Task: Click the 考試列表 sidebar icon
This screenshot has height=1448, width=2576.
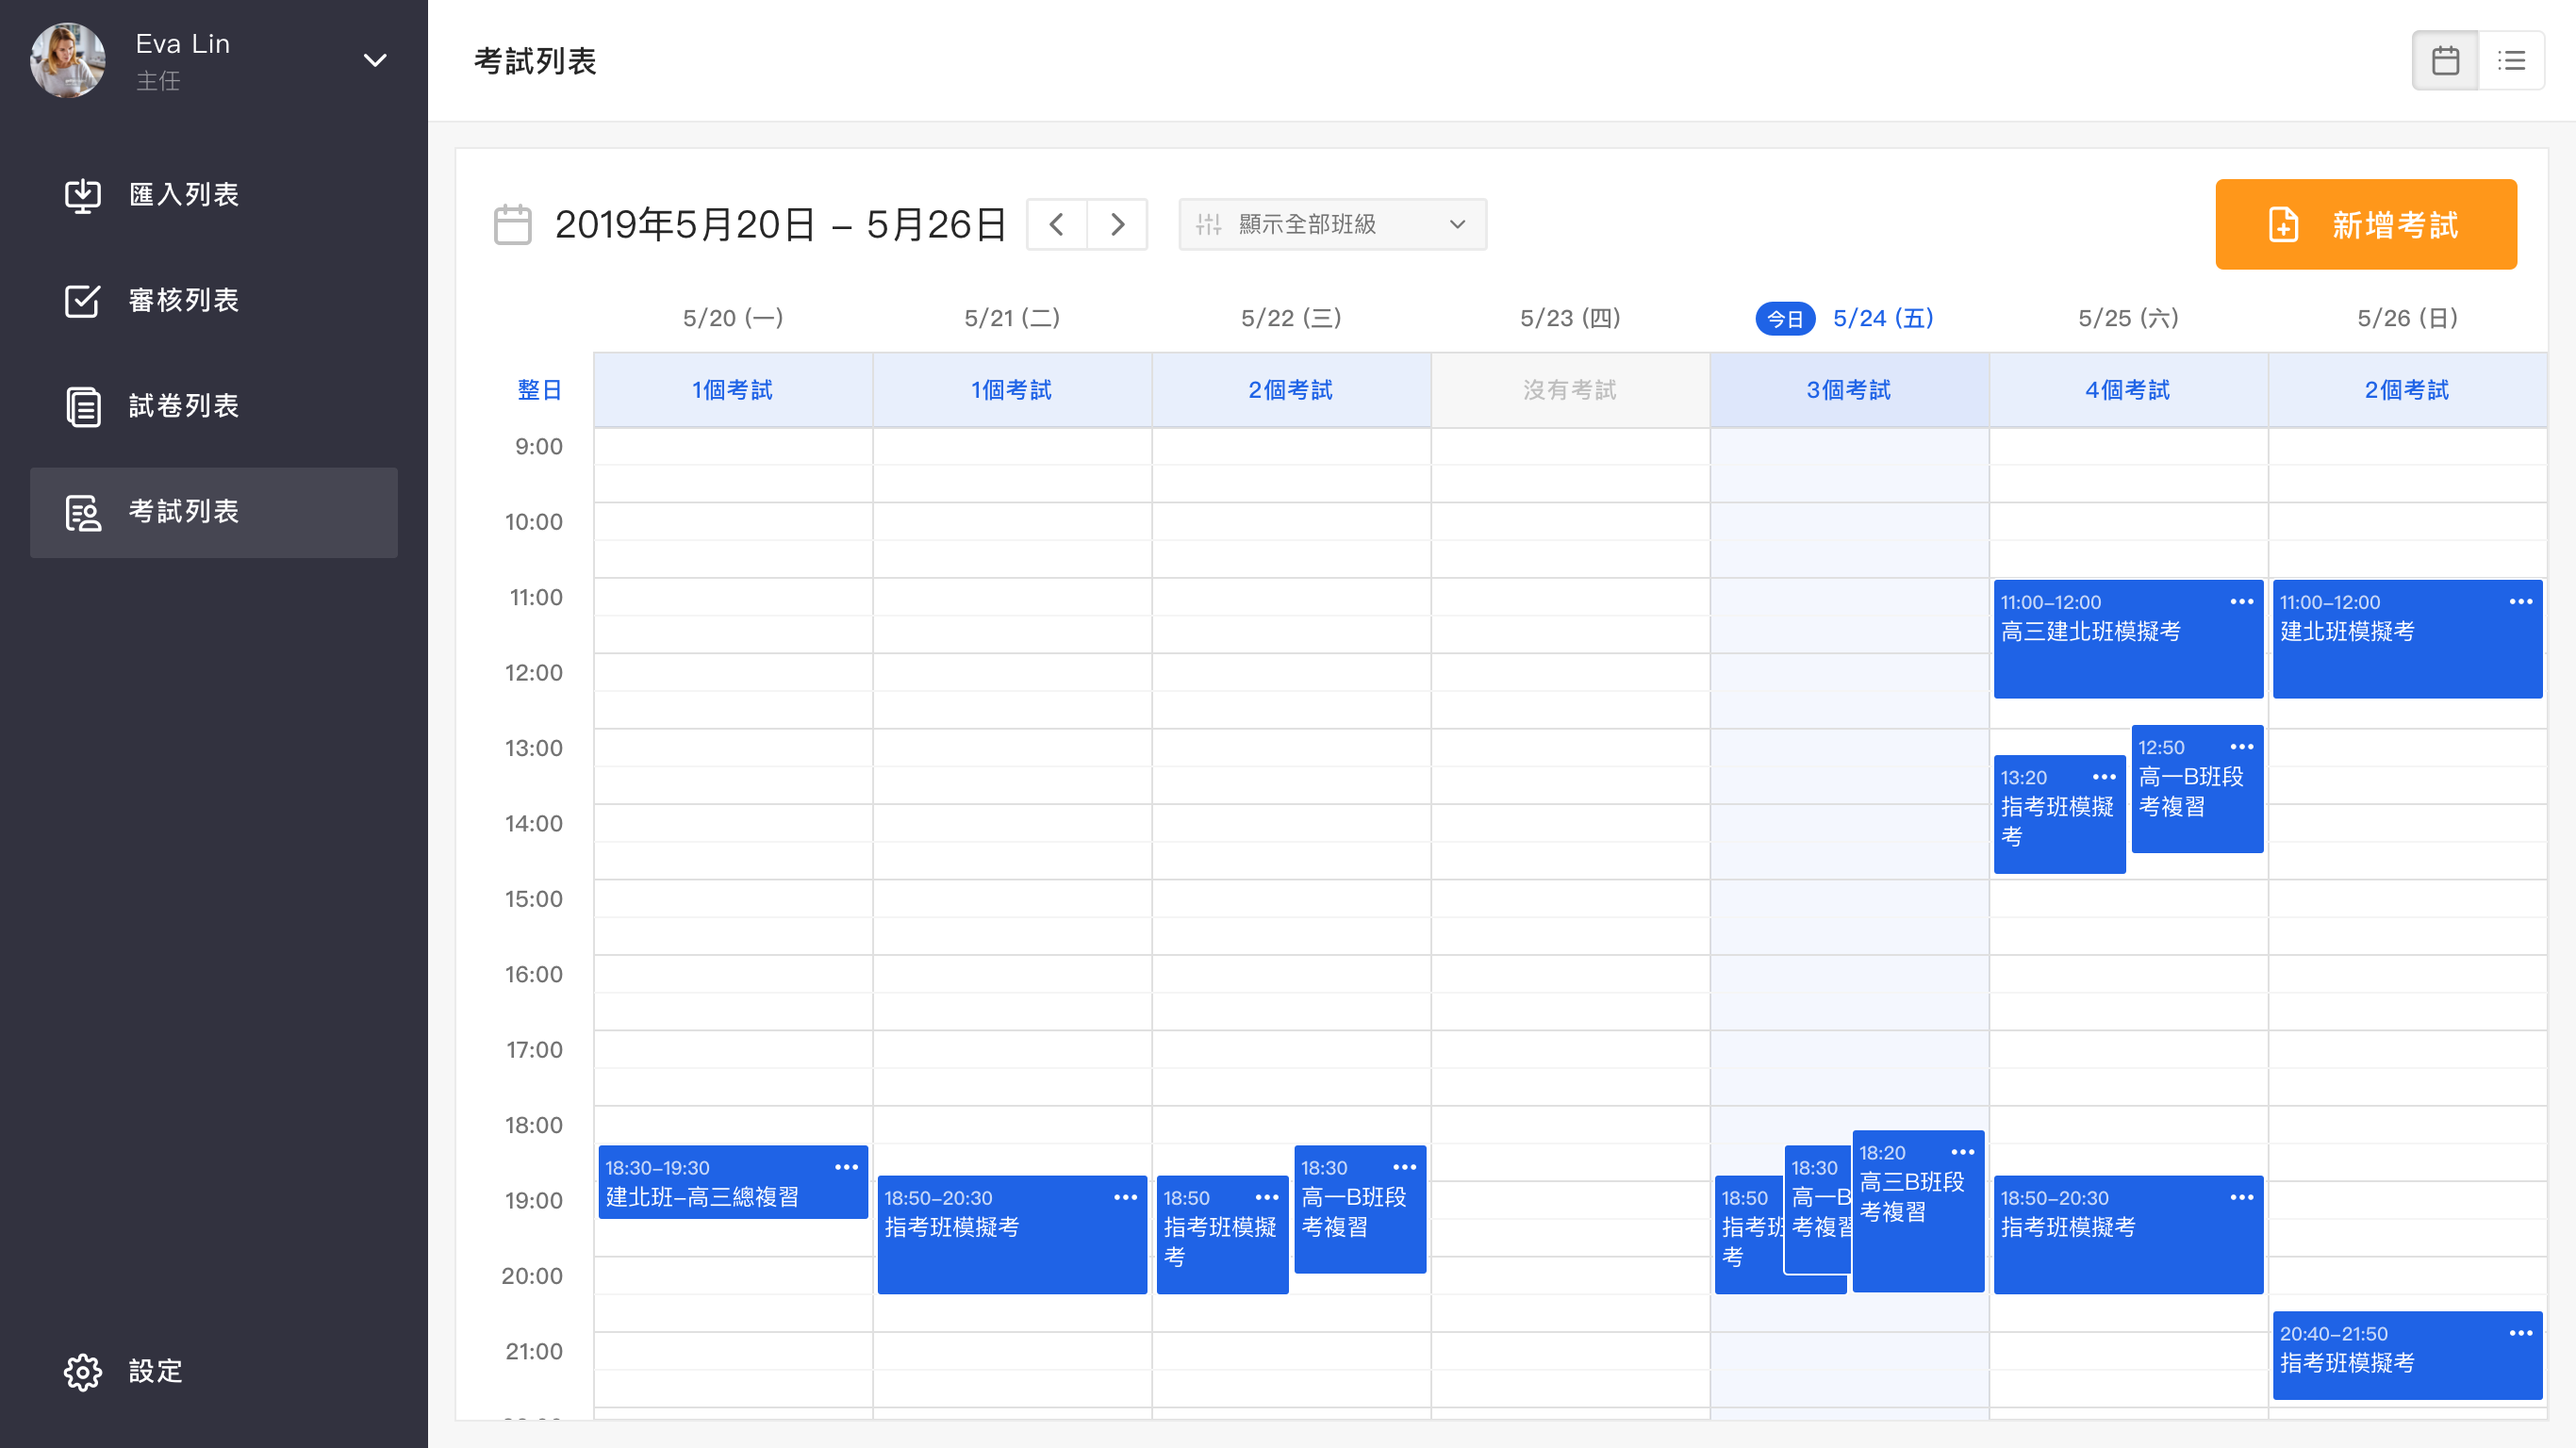Action: 83,512
